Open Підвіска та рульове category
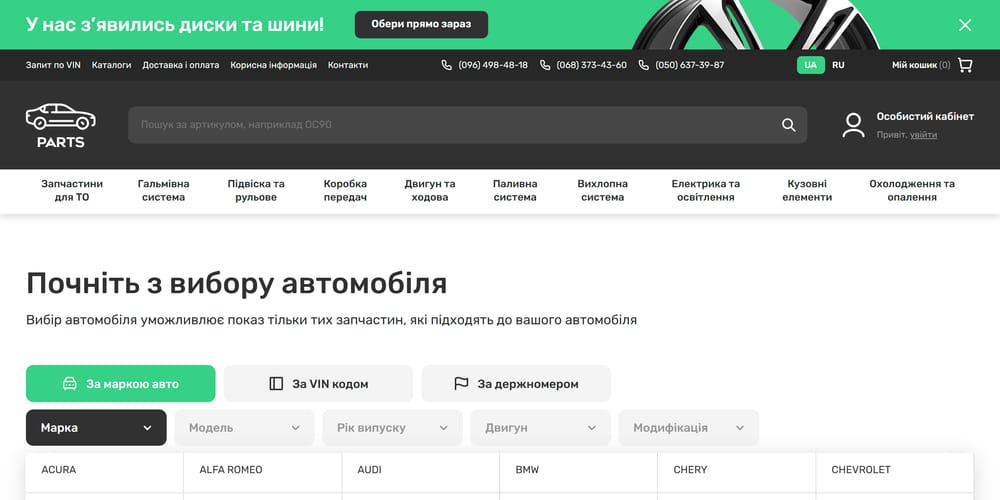Viewport: 1000px width, 500px height. pyautogui.click(x=256, y=191)
